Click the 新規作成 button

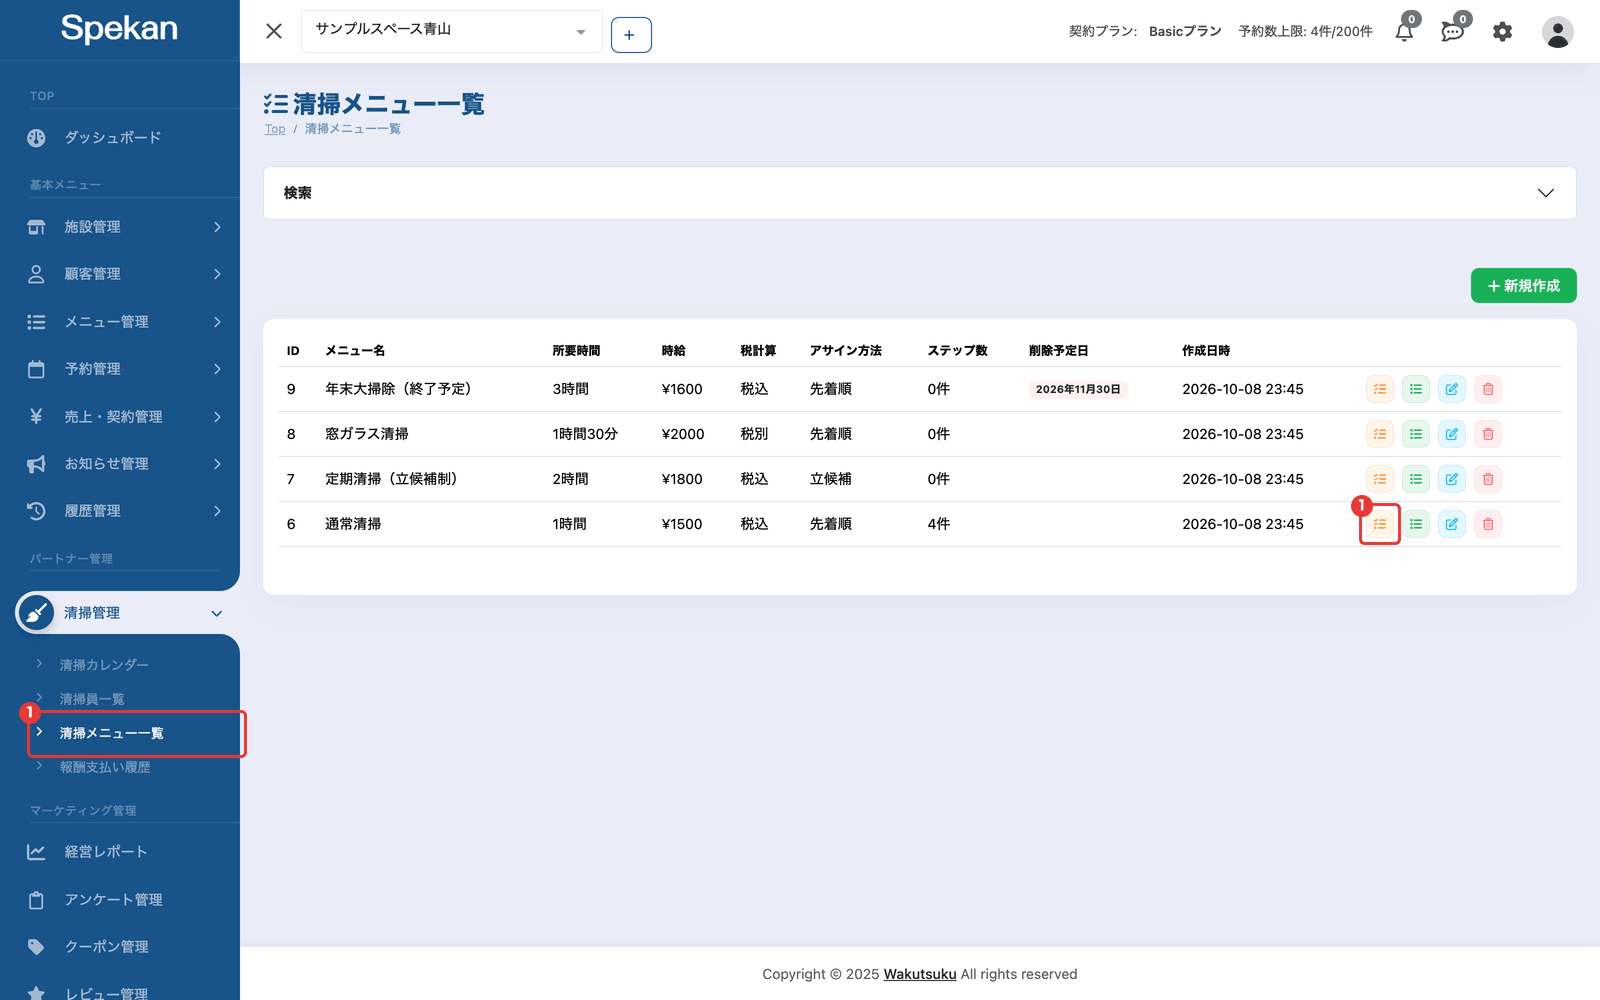[x=1523, y=285]
